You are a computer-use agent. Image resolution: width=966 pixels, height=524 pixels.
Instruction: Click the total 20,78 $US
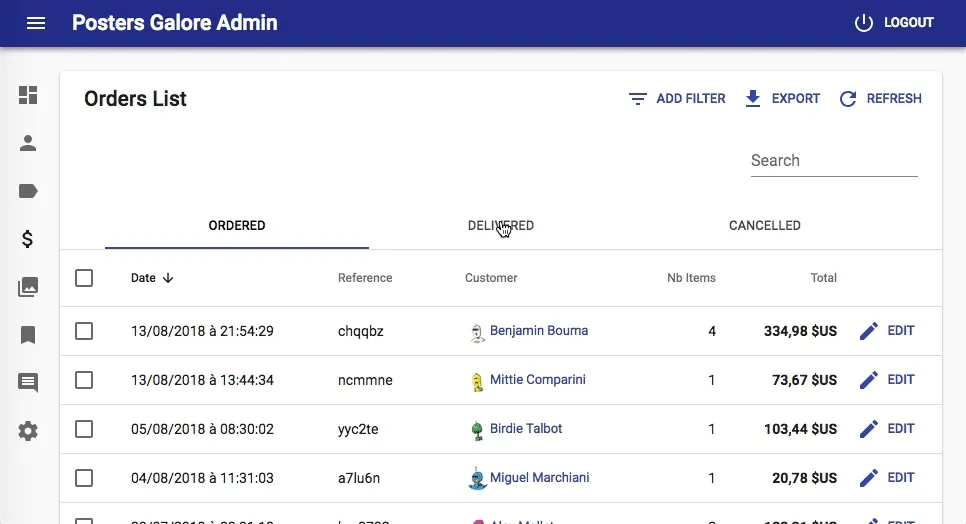click(x=804, y=478)
